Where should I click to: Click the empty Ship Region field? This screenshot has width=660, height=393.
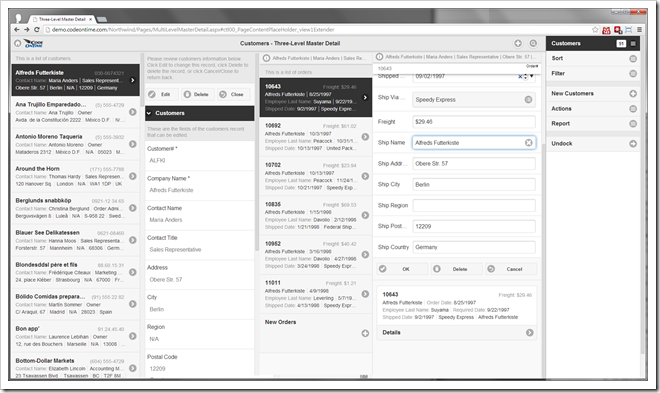[x=474, y=205]
